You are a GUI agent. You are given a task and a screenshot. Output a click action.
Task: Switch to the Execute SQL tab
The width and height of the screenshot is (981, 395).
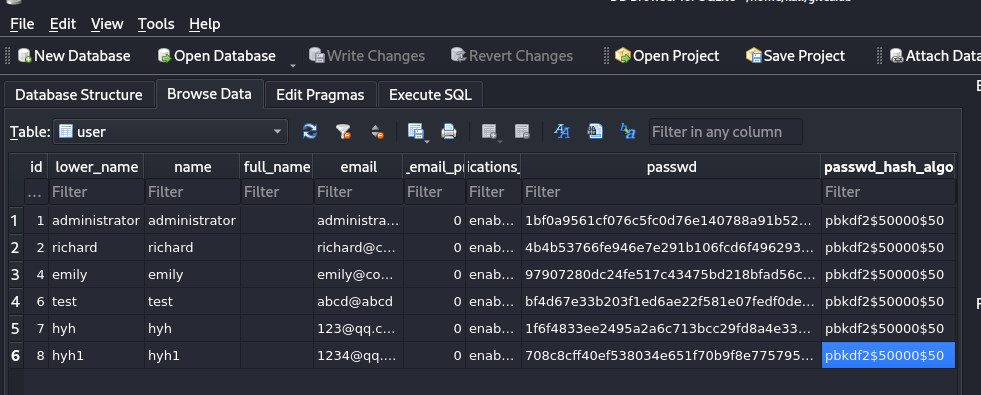pyautogui.click(x=430, y=95)
